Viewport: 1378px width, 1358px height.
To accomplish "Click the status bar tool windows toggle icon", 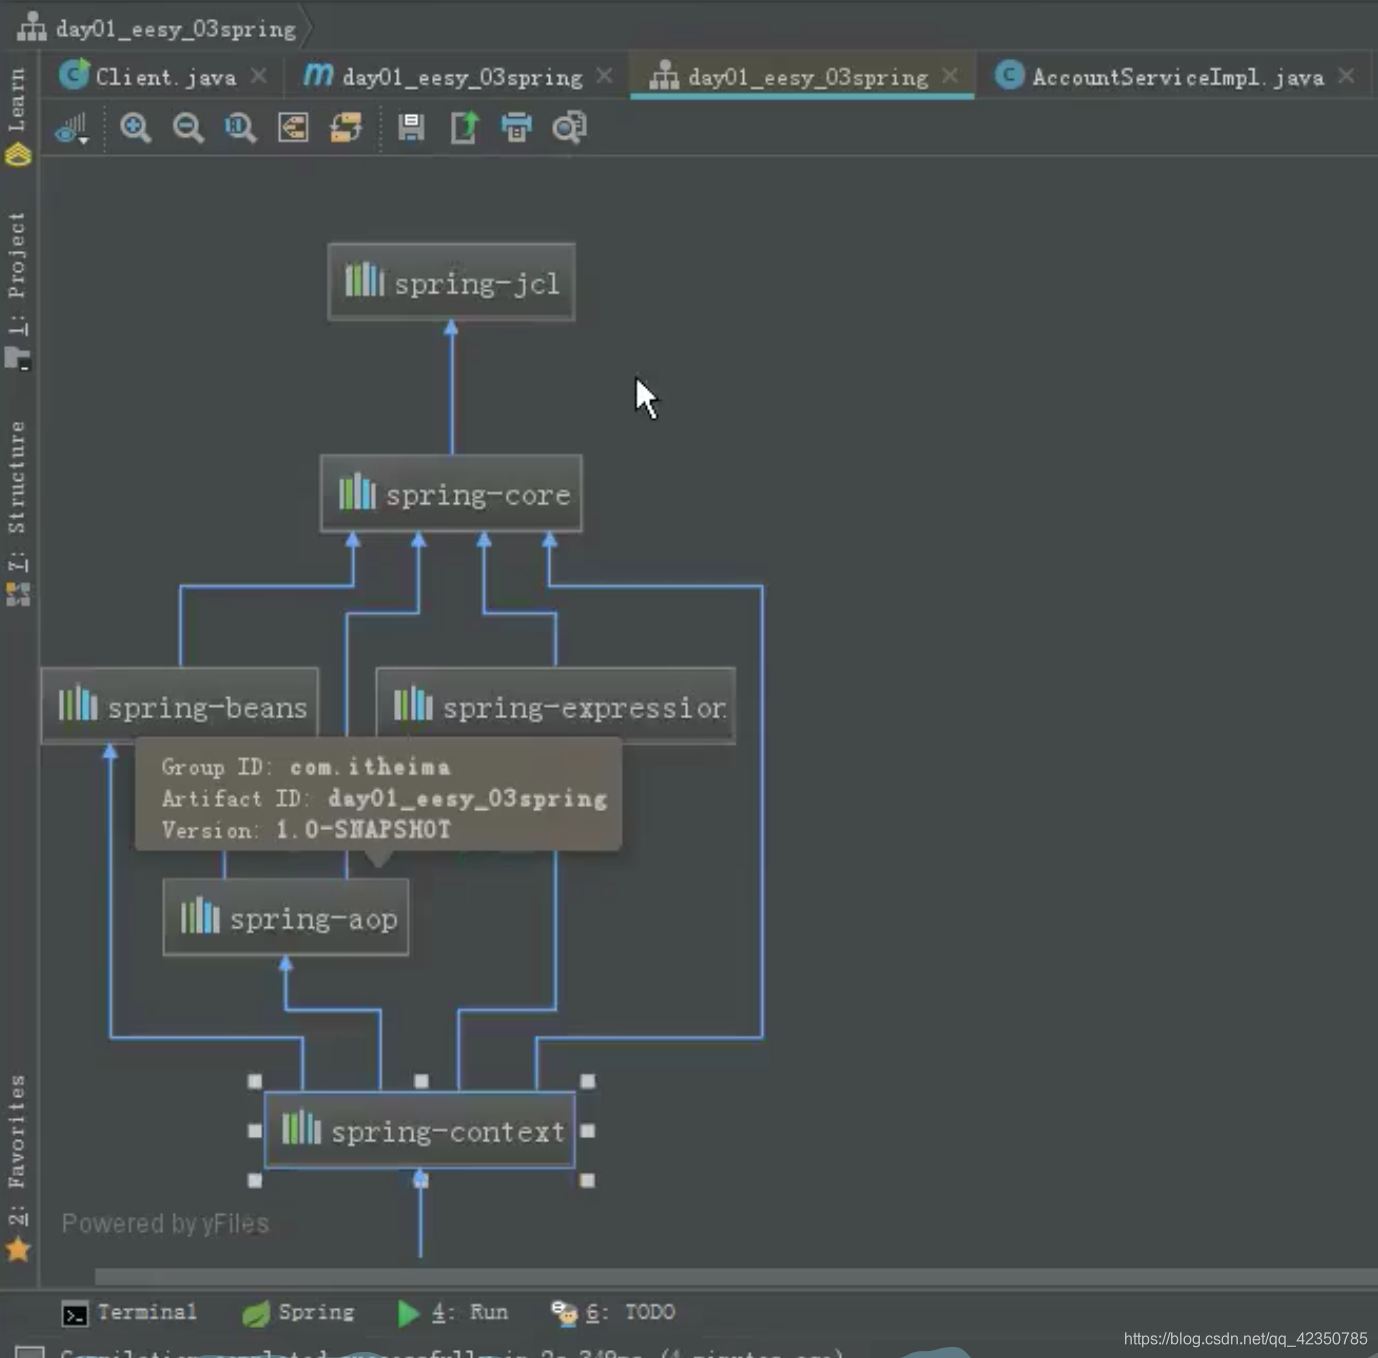I will coord(29,1351).
